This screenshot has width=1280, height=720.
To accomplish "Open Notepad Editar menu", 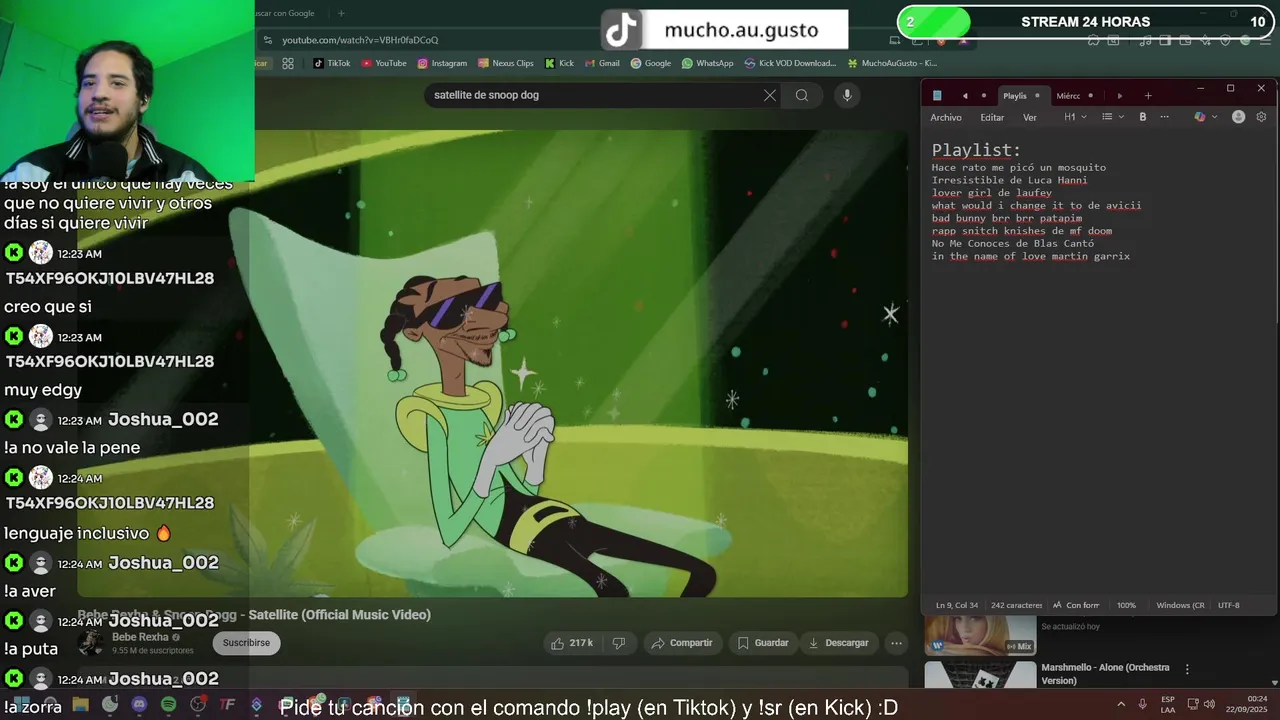I will (992, 117).
